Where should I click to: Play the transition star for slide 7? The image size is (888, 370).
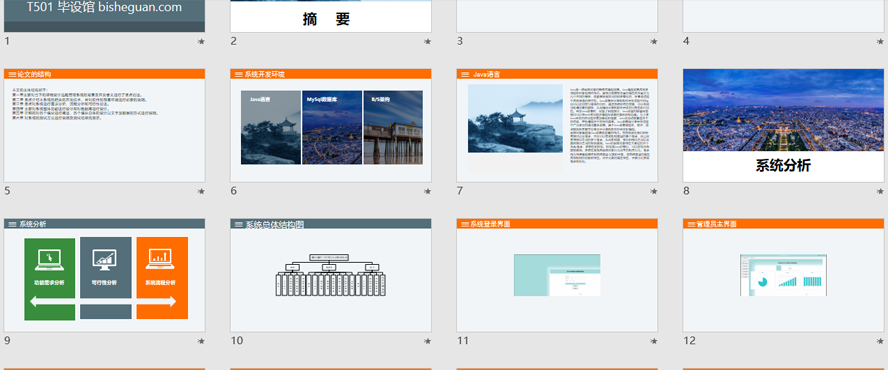(654, 192)
